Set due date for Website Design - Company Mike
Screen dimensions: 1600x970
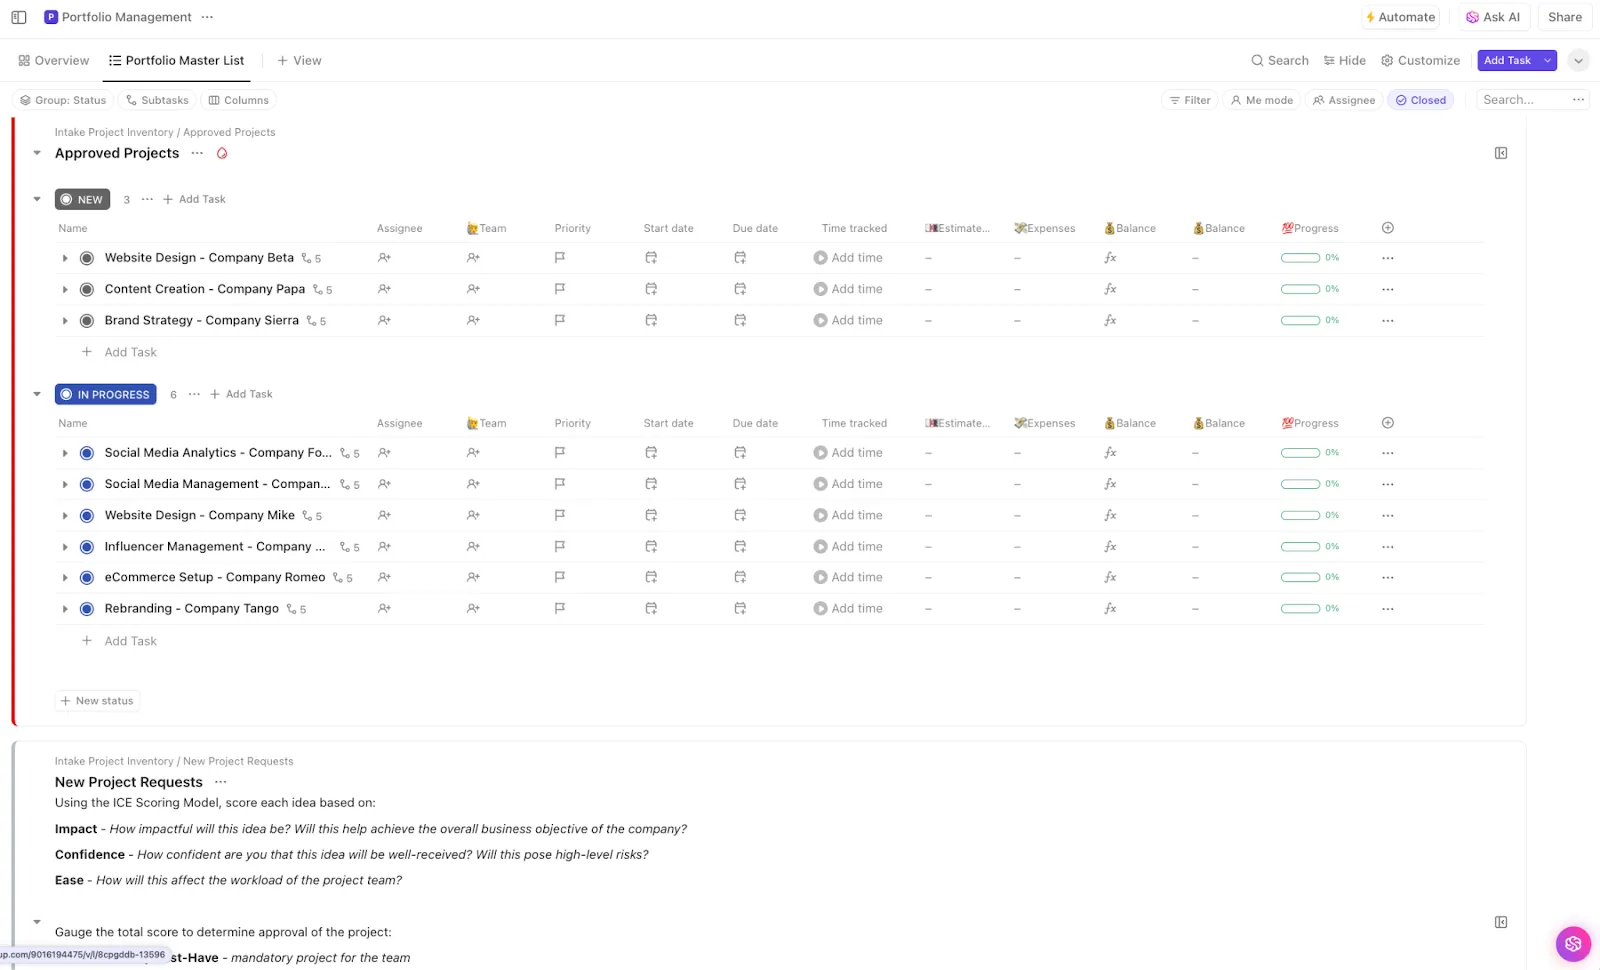[740, 515]
